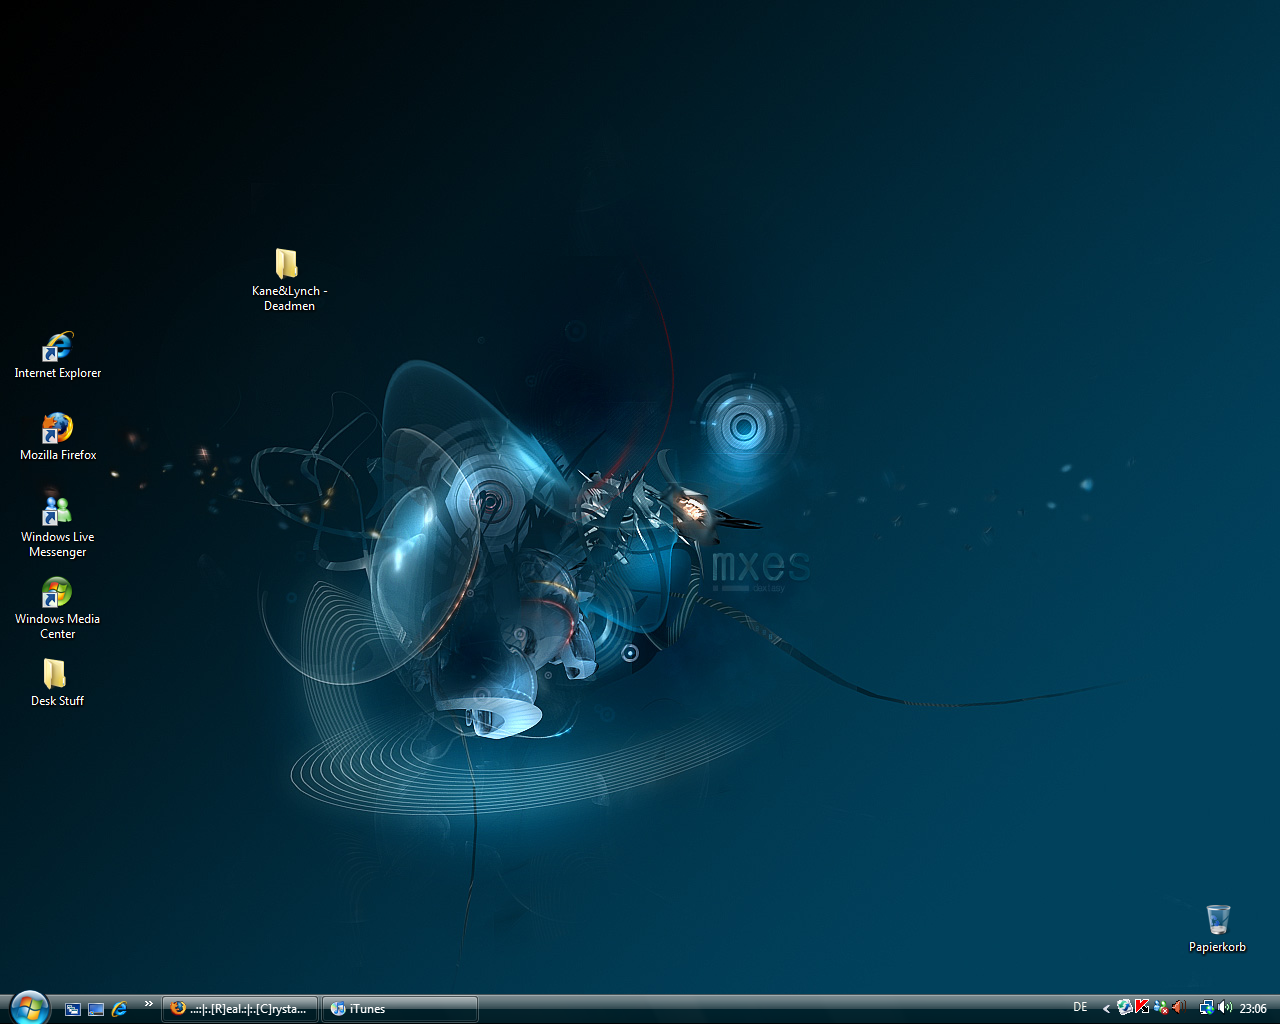This screenshot has height=1024, width=1280.
Task: Switch to the iTunes taskbar window
Action: [400, 1008]
